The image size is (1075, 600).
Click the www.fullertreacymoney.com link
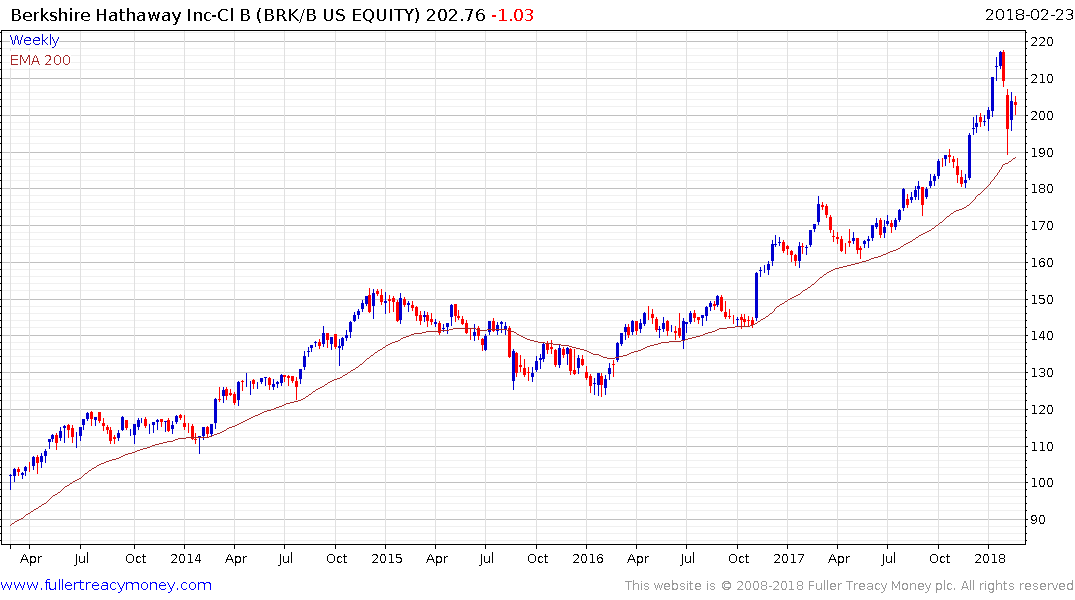coord(106,585)
